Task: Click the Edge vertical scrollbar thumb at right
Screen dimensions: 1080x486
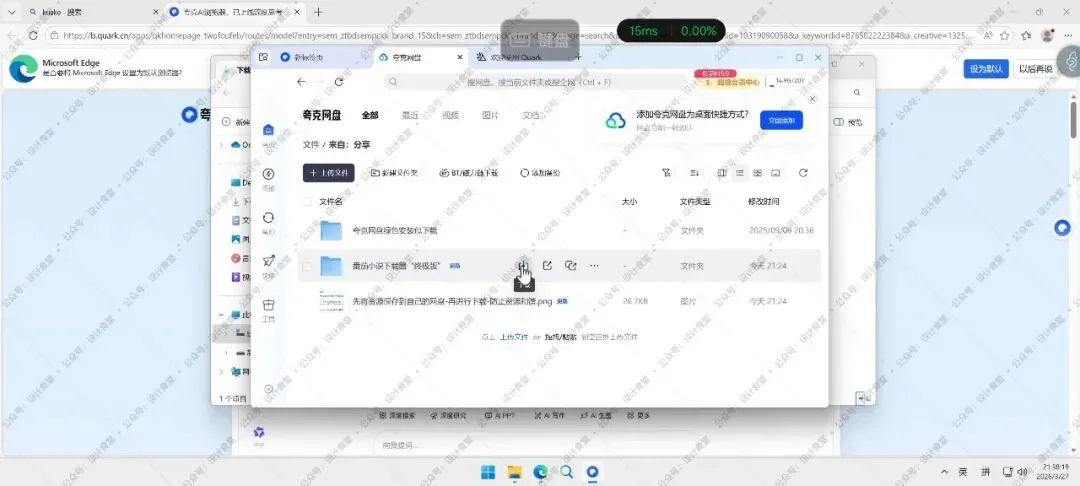Action: [x=1073, y=119]
